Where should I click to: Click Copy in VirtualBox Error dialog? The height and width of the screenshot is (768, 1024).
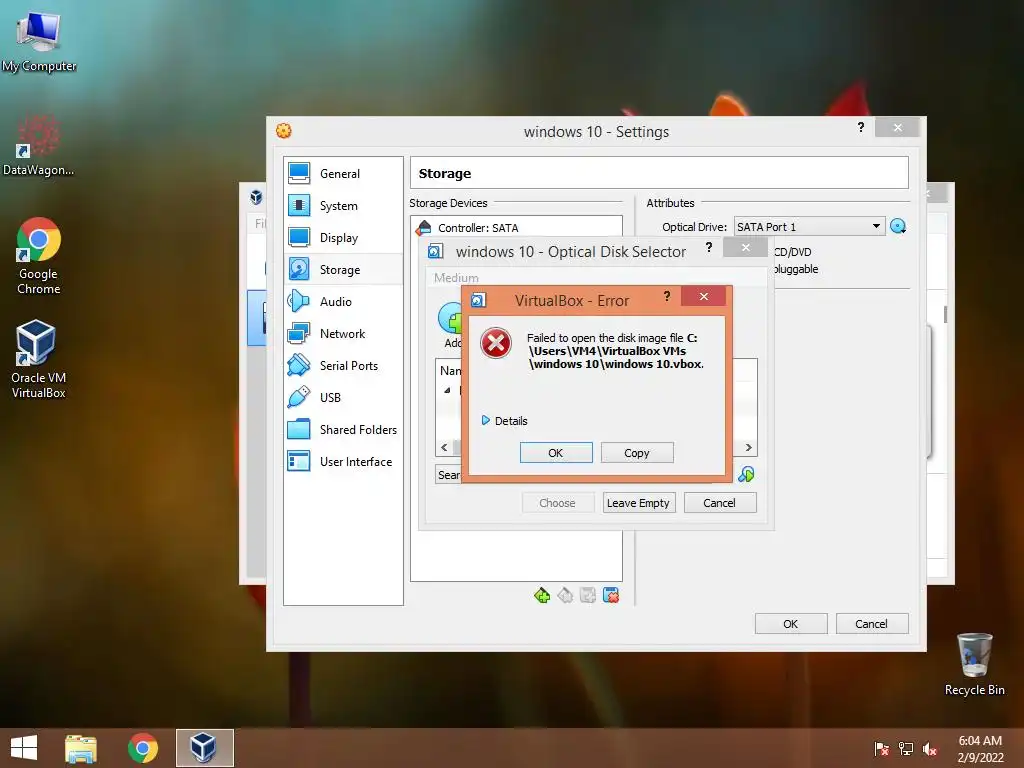[x=637, y=453]
